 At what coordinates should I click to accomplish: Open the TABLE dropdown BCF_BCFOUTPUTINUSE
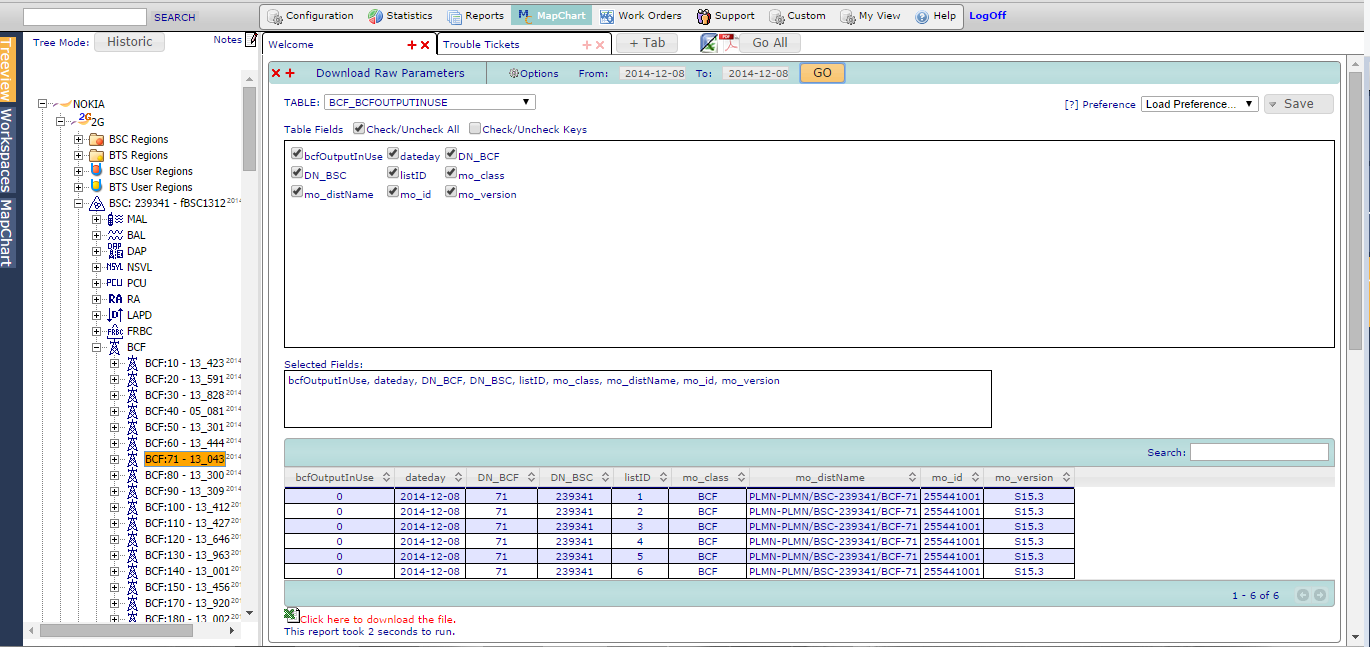pos(430,102)
